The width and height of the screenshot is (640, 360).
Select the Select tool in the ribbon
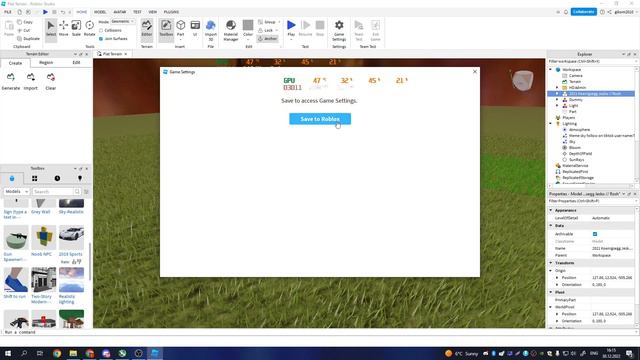point(51,28)
